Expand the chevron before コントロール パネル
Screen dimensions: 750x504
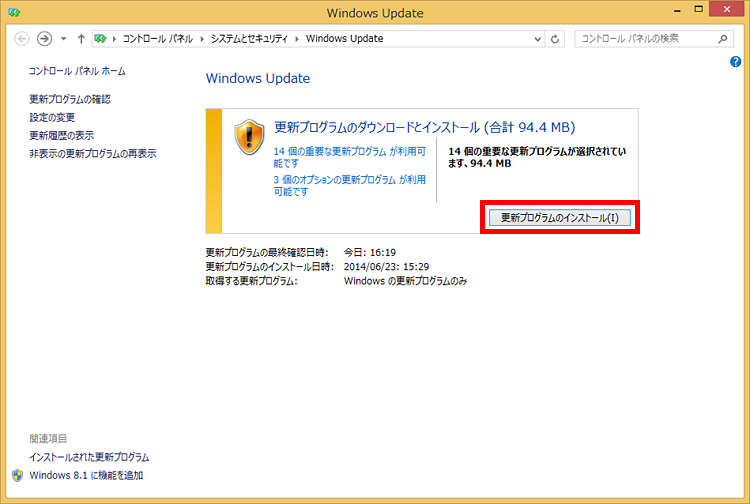[114, 39]
